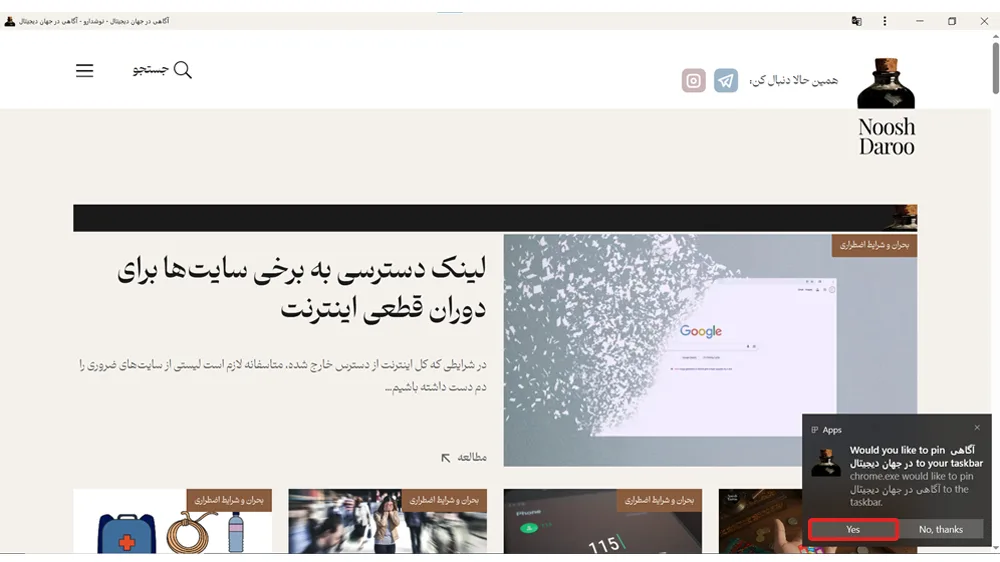Dismiss the Apps pin notification with X

(x=977, y=428)
